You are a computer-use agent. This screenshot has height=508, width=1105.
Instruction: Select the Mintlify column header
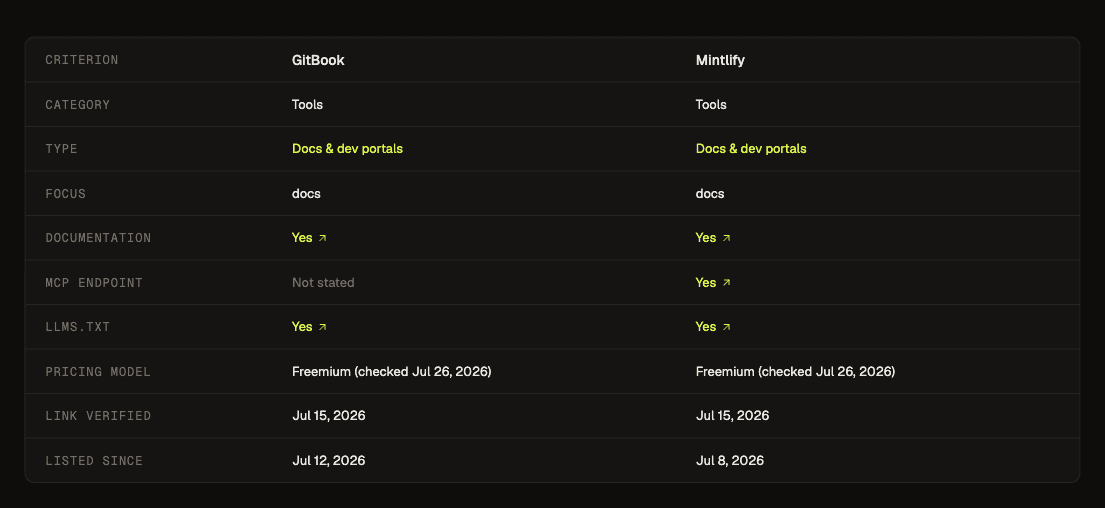pos(720,60)
